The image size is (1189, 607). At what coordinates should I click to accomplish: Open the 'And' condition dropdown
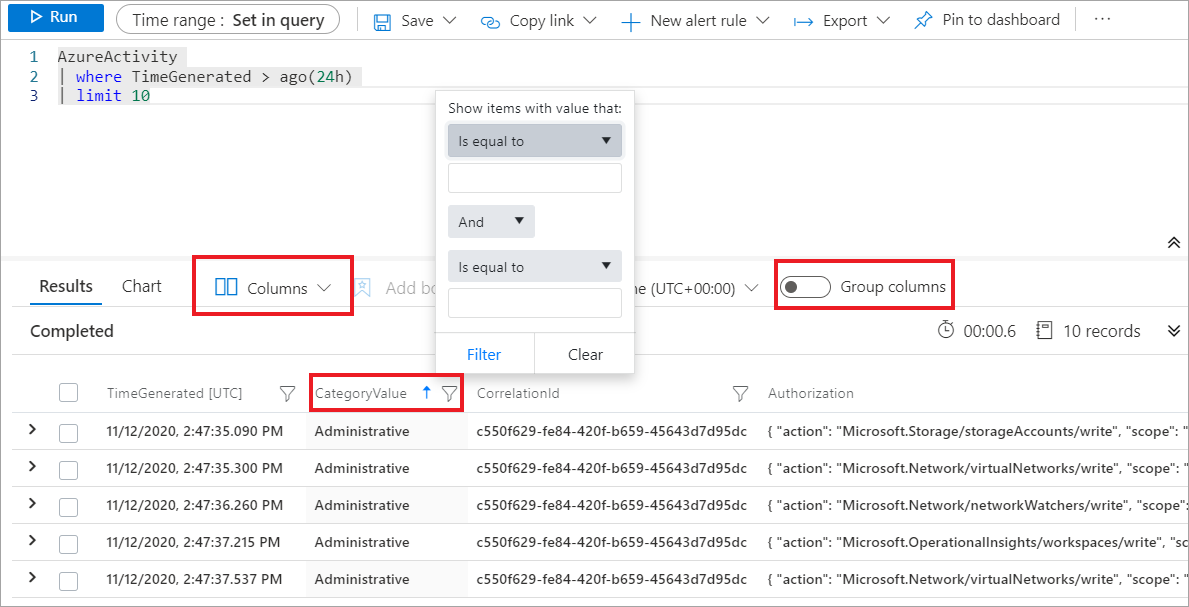490,221
